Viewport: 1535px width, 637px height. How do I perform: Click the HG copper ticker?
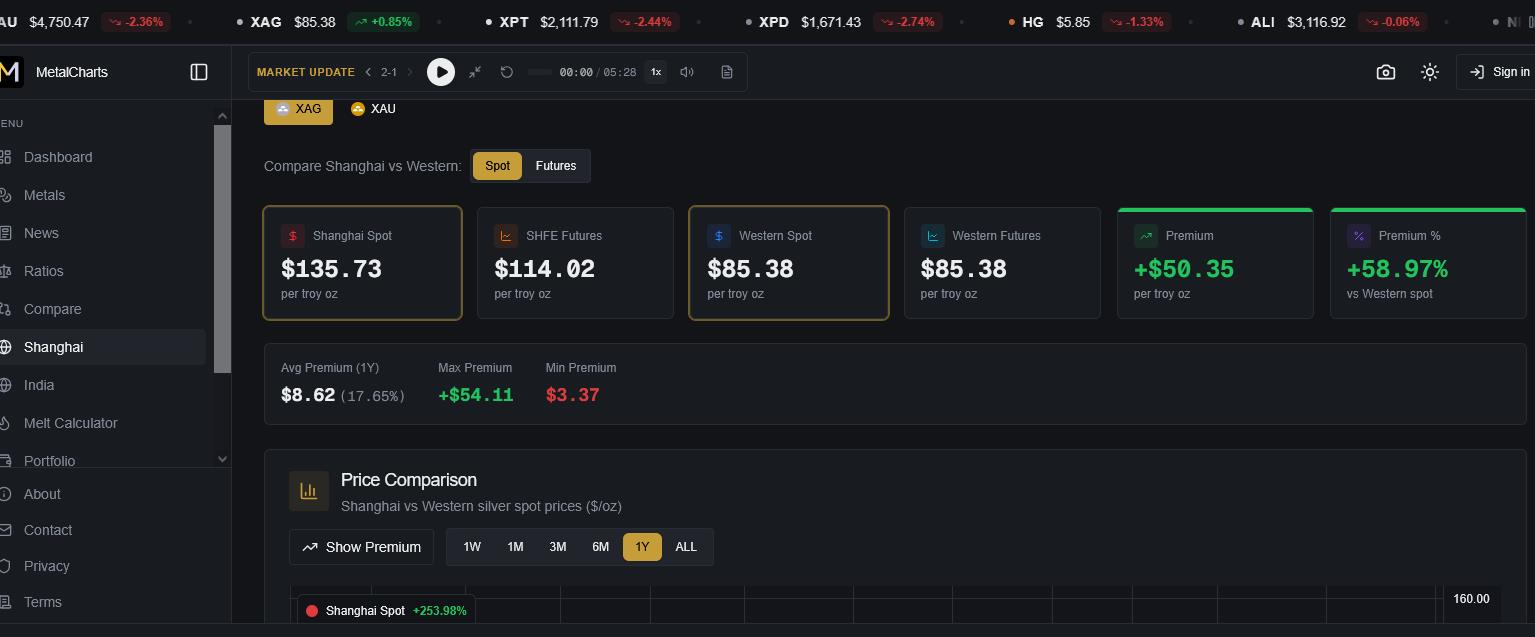(1090, 22)
